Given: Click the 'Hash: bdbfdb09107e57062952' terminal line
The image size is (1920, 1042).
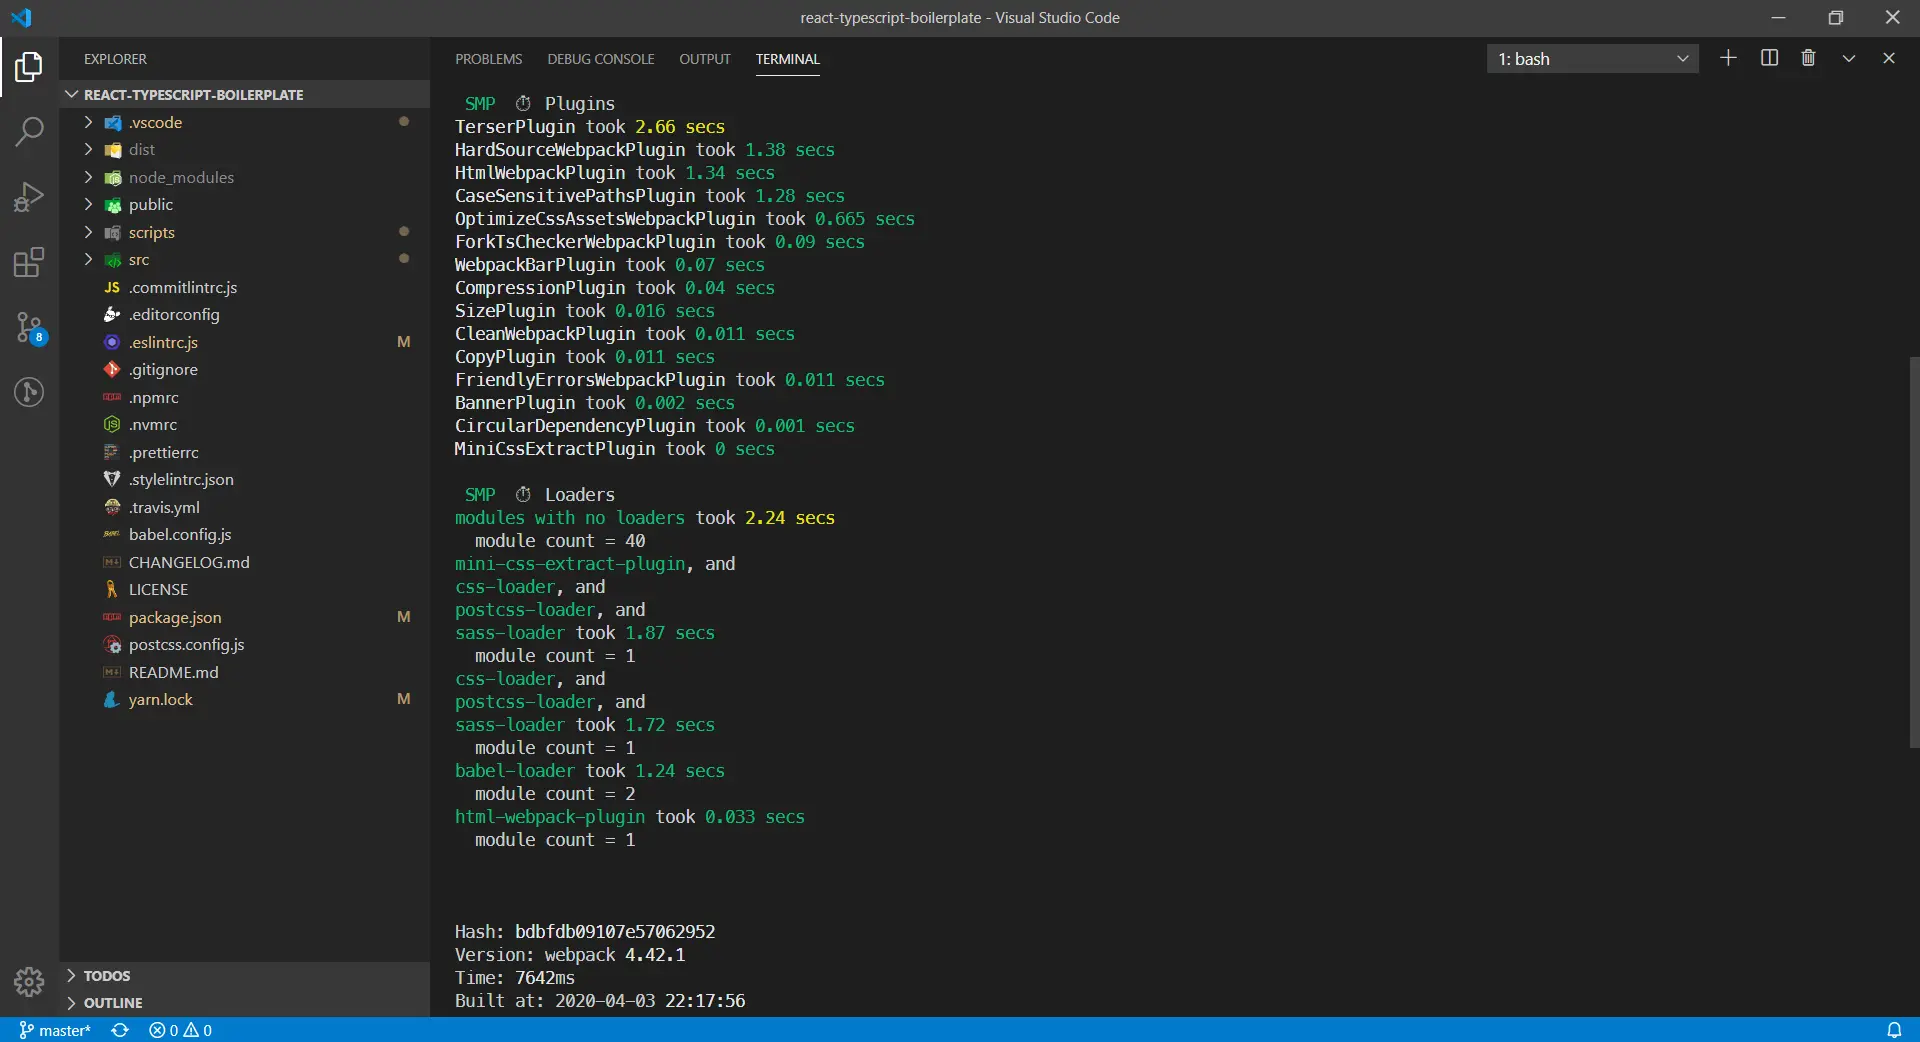Looking at the screenshot, I should [x=585, y=931].
